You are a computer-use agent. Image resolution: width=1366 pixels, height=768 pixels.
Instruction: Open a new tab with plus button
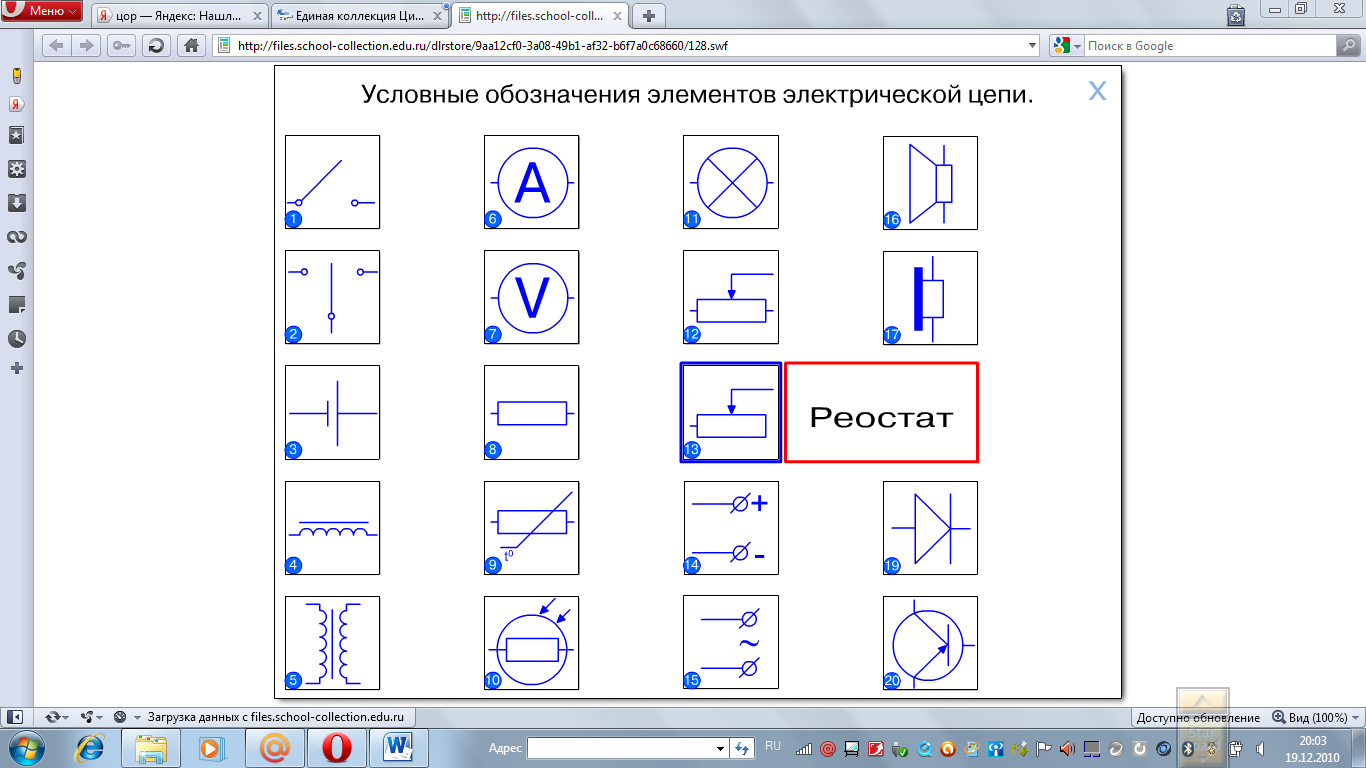tap(649, 15)
